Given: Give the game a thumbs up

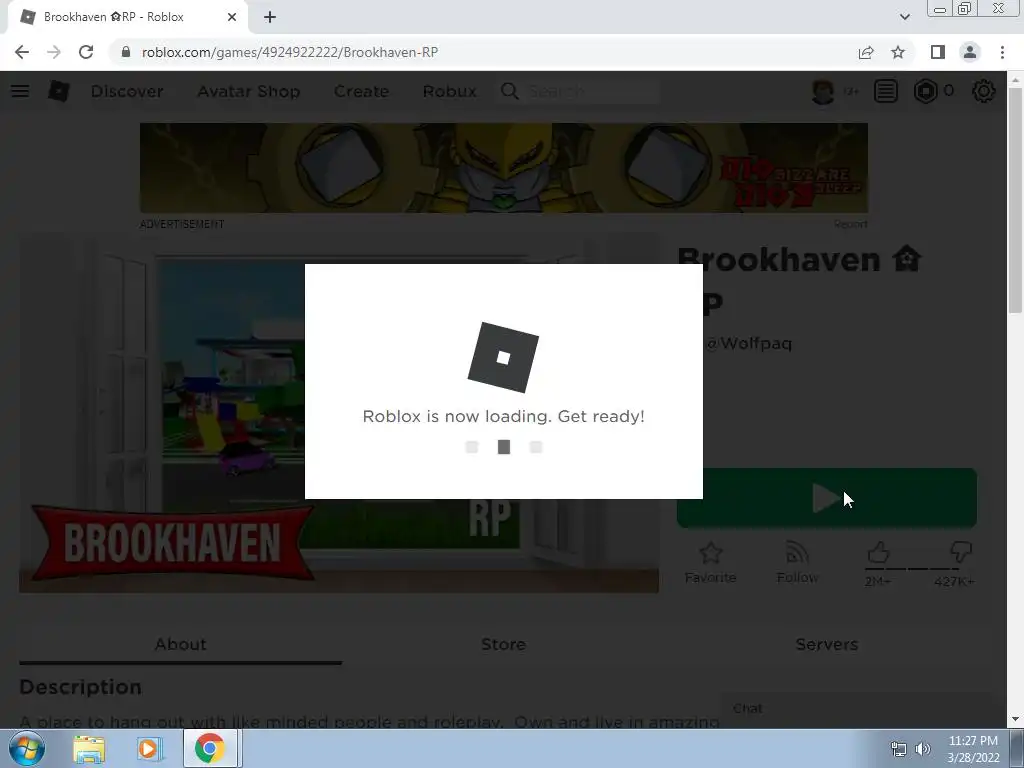Looking at the screenshot, I should click(878, 552).
